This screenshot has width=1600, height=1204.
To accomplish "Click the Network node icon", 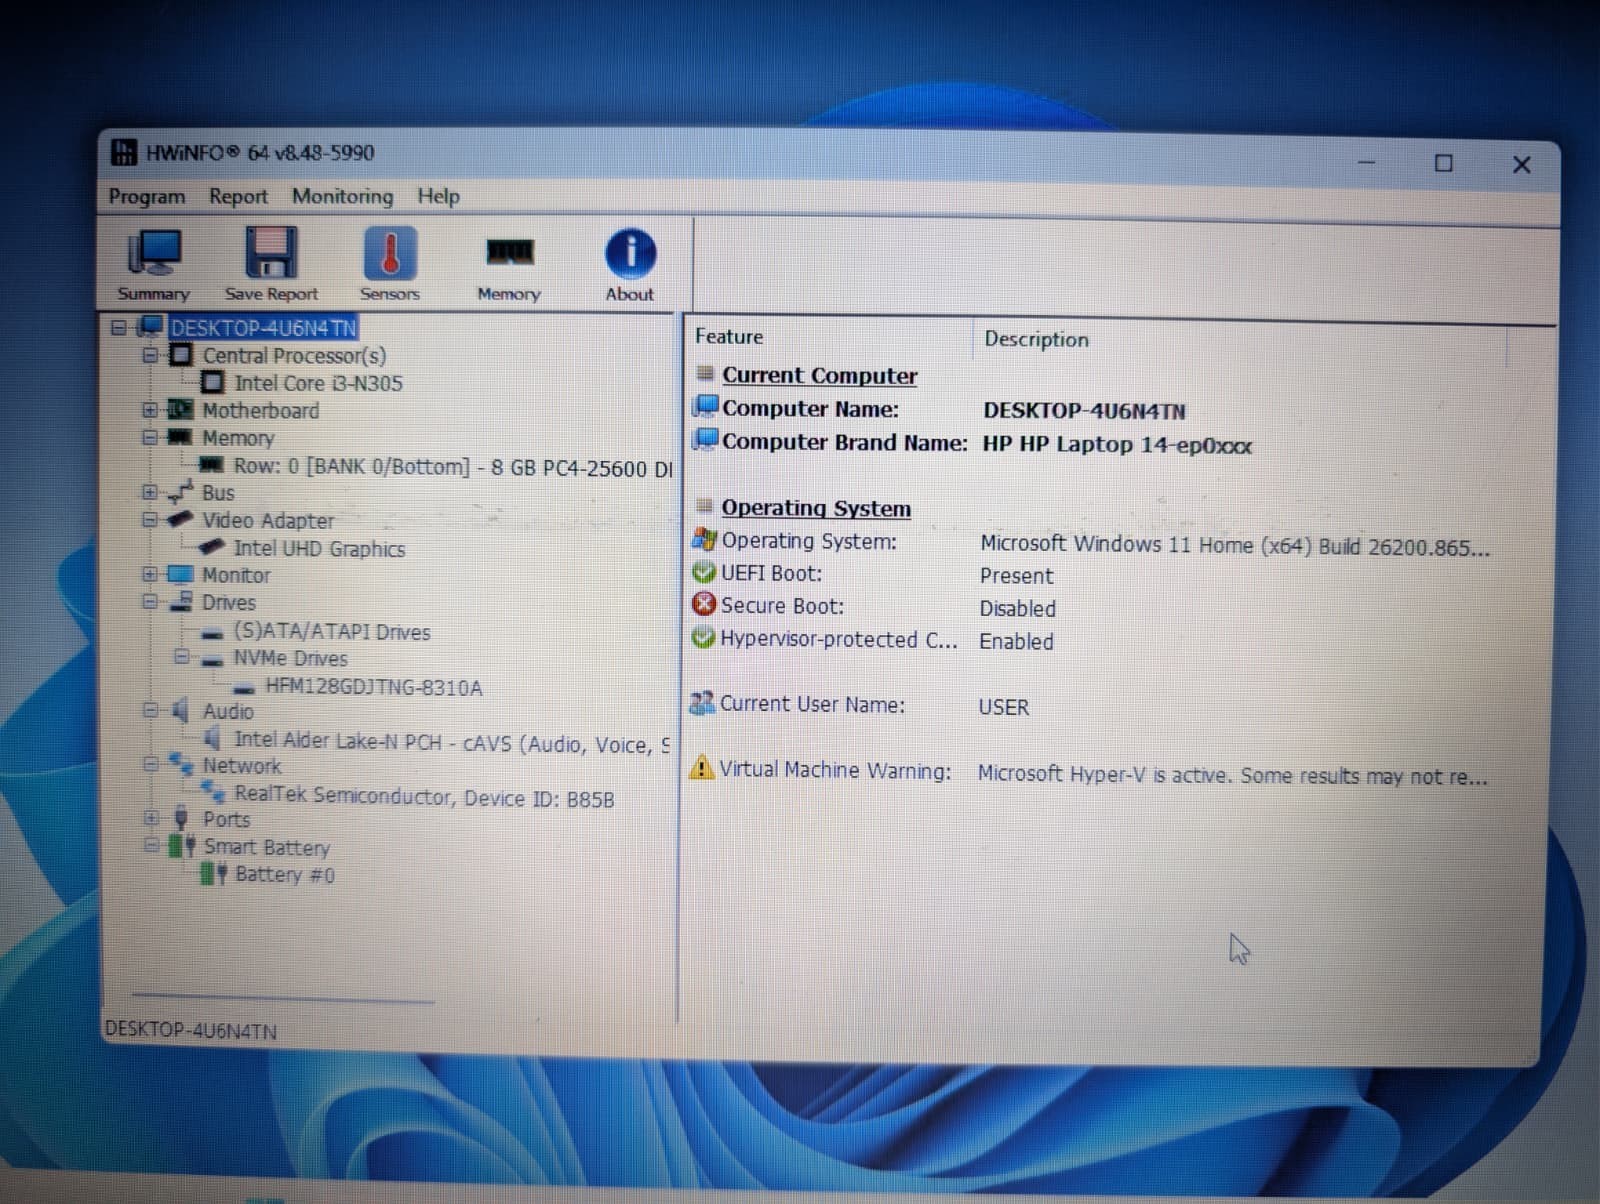I will [x=181, y=765].
